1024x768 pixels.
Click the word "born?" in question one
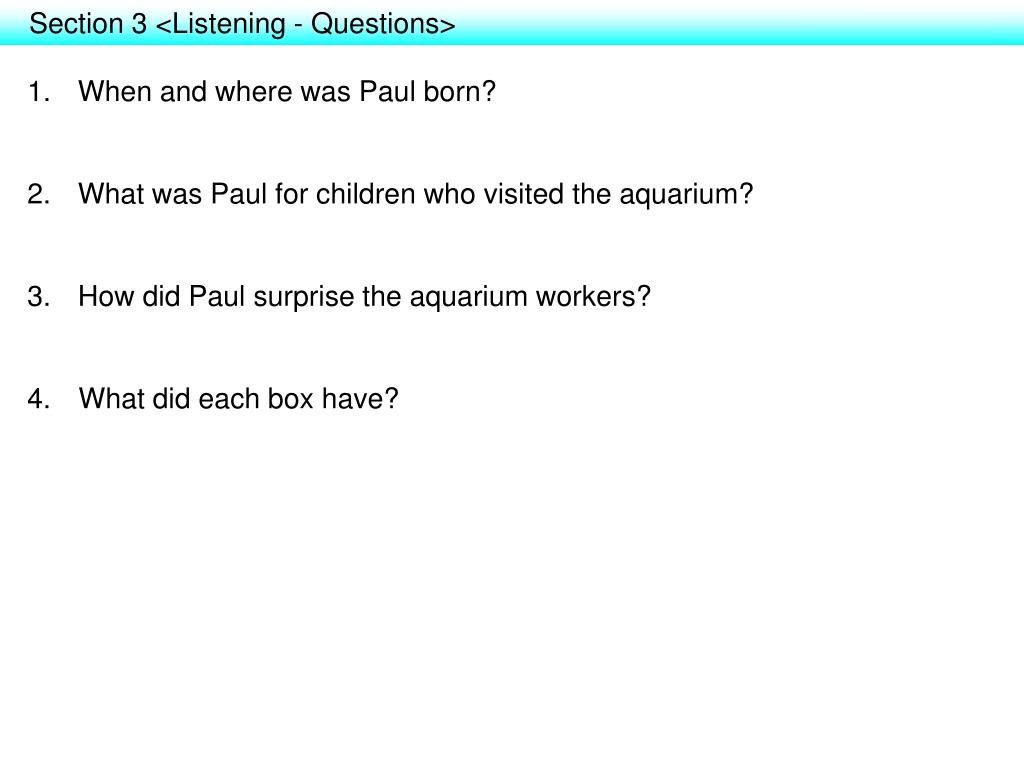pos(460,91)
